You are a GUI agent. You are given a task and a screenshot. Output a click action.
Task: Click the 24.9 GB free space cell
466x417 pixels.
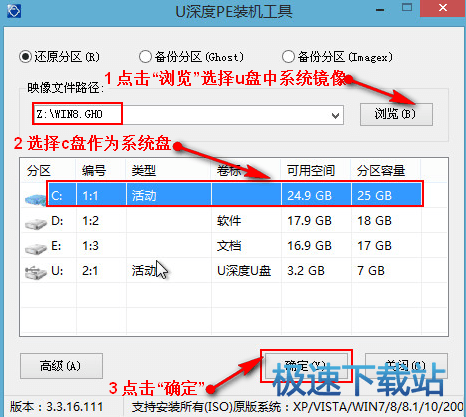(x=309, y=196)
